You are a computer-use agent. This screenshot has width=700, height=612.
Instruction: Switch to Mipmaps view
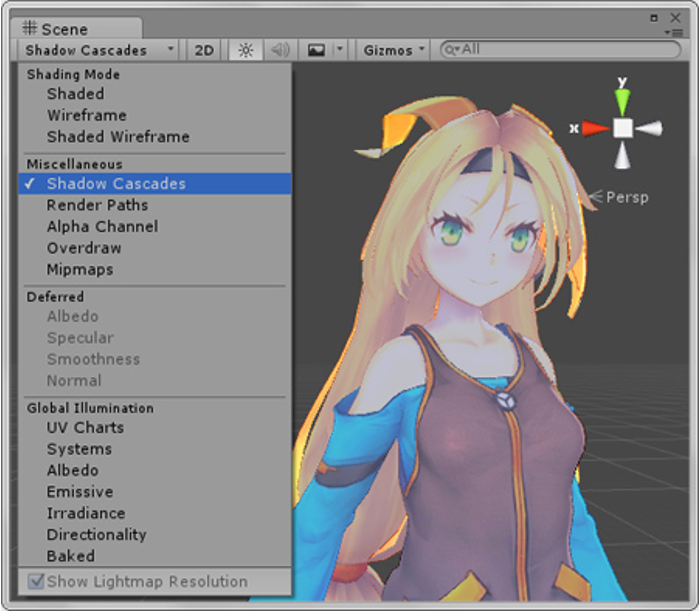click(x=154, y=269)
